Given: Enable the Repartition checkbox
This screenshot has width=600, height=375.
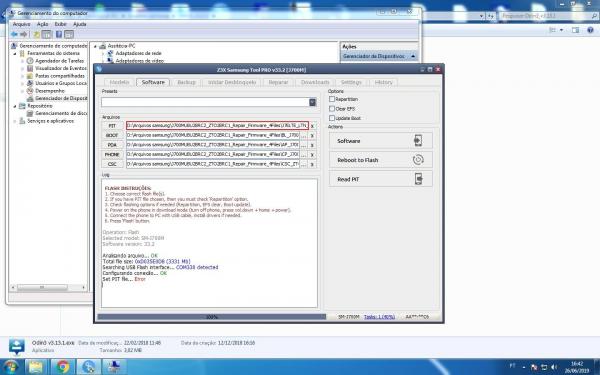Looking at the screenshot, I should point(332,99).
